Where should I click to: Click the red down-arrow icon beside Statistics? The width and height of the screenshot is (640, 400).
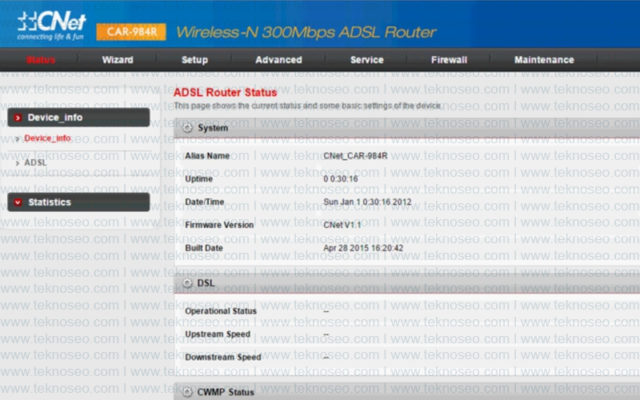[18, 202]
